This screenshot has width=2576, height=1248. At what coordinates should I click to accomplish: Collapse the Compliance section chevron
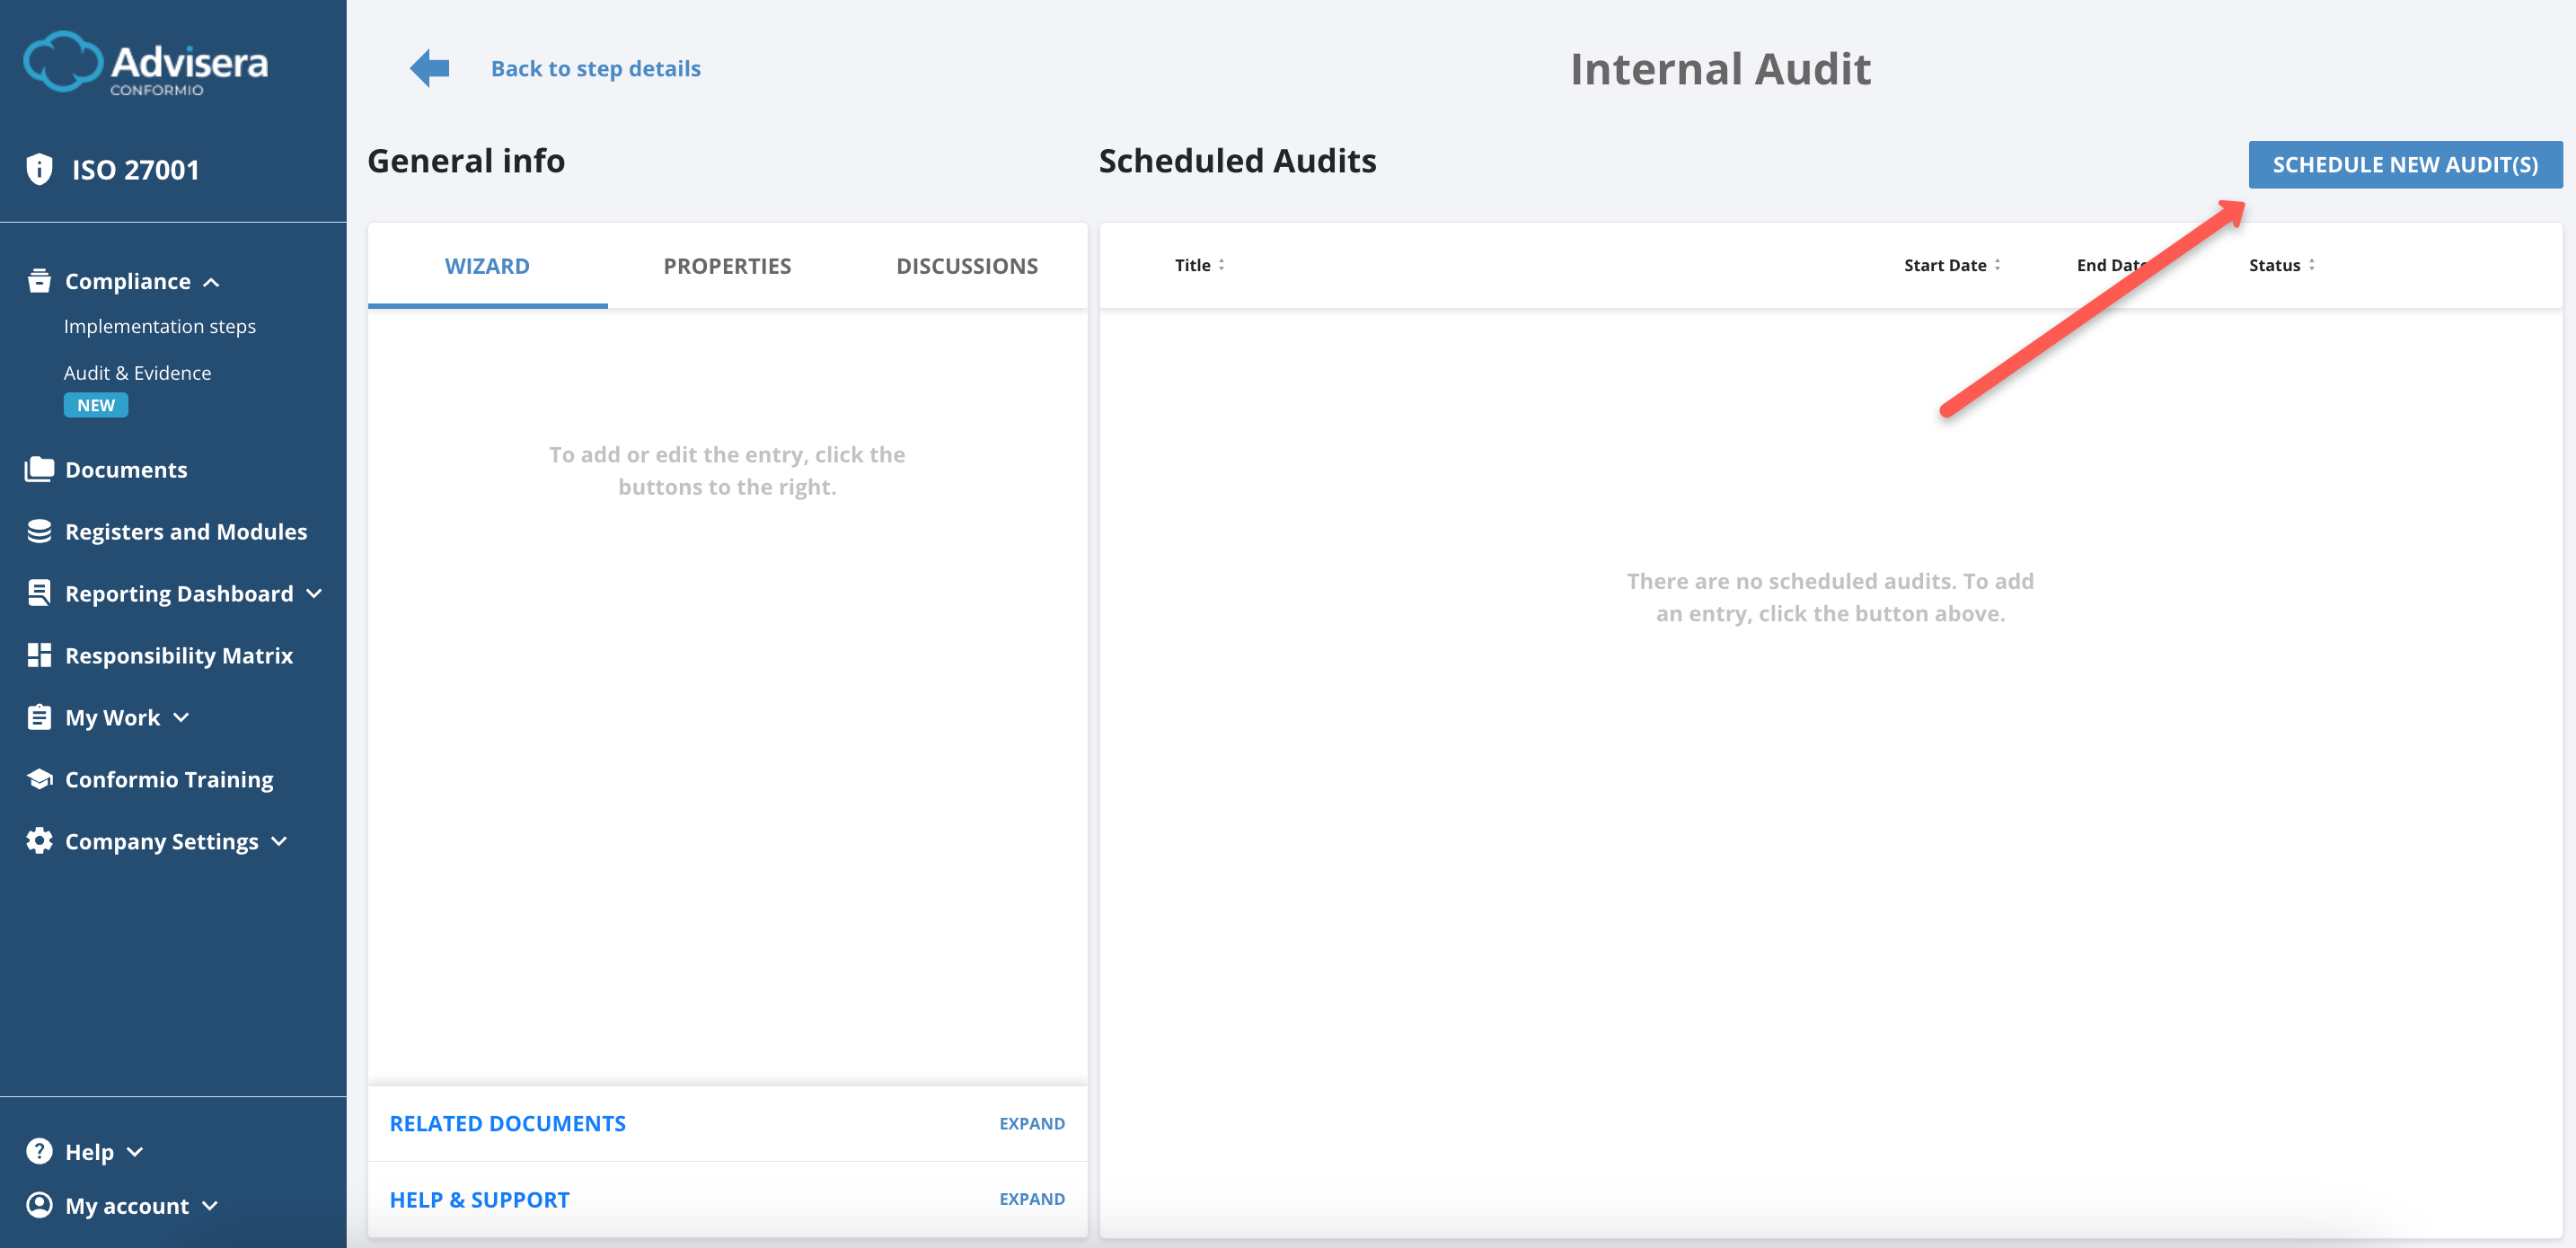click(x=211, y=281)
